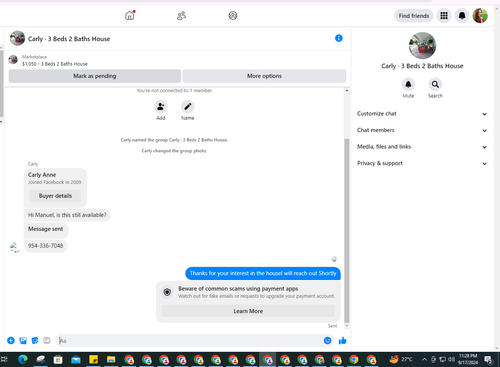Click the taskbar clock showing 11:28 PM

[x=468, y=359]
